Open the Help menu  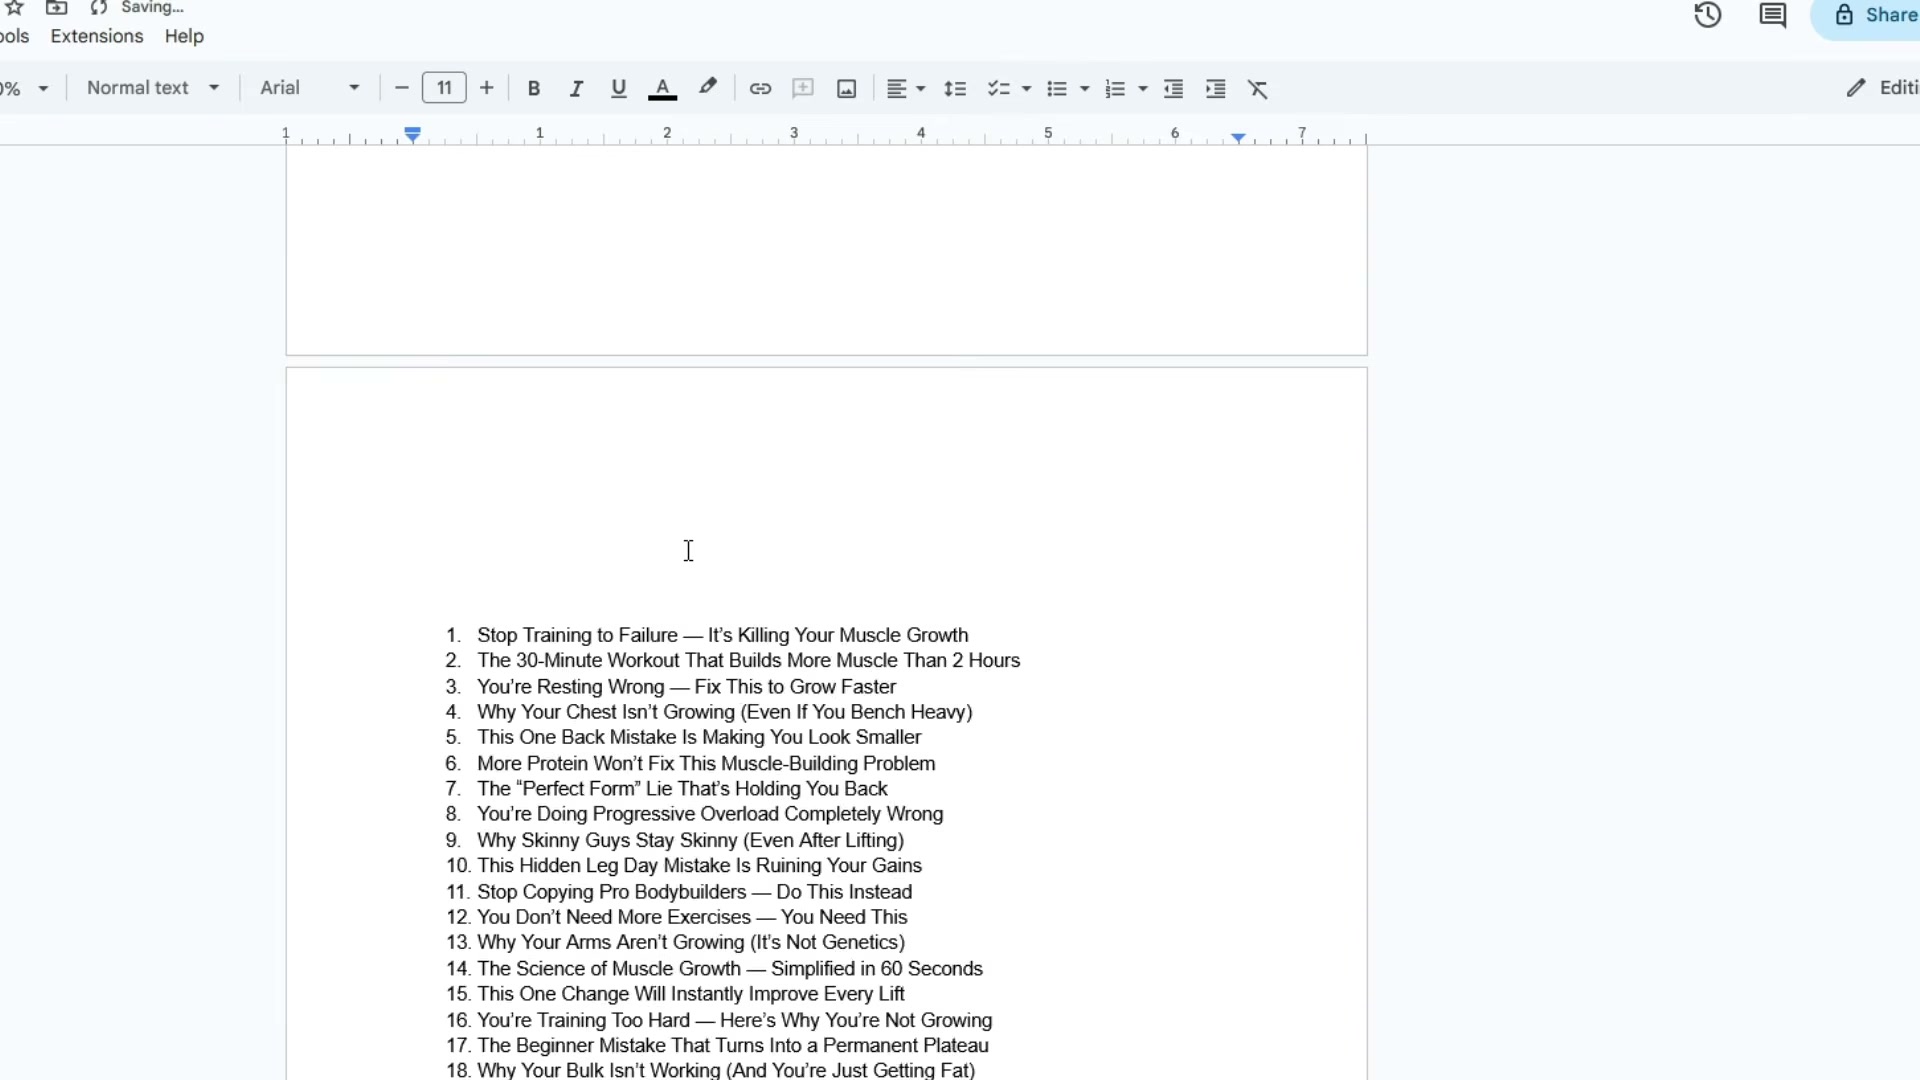click(x=184, y=36)
